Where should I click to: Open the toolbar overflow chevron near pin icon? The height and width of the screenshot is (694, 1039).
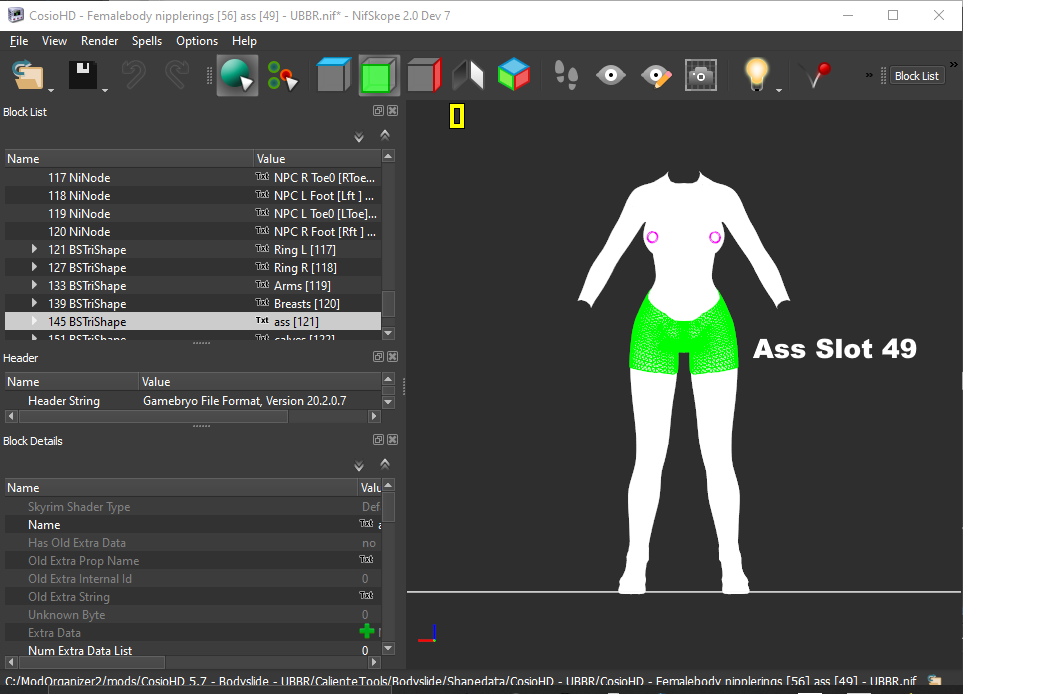coord(869,76)
